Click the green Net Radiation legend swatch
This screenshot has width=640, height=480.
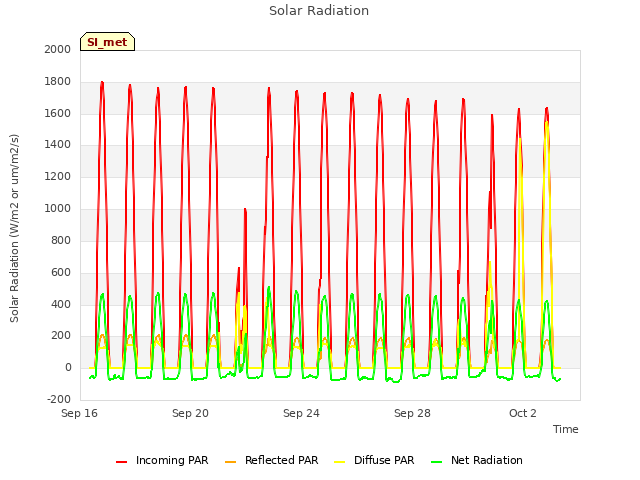(436, 462)
